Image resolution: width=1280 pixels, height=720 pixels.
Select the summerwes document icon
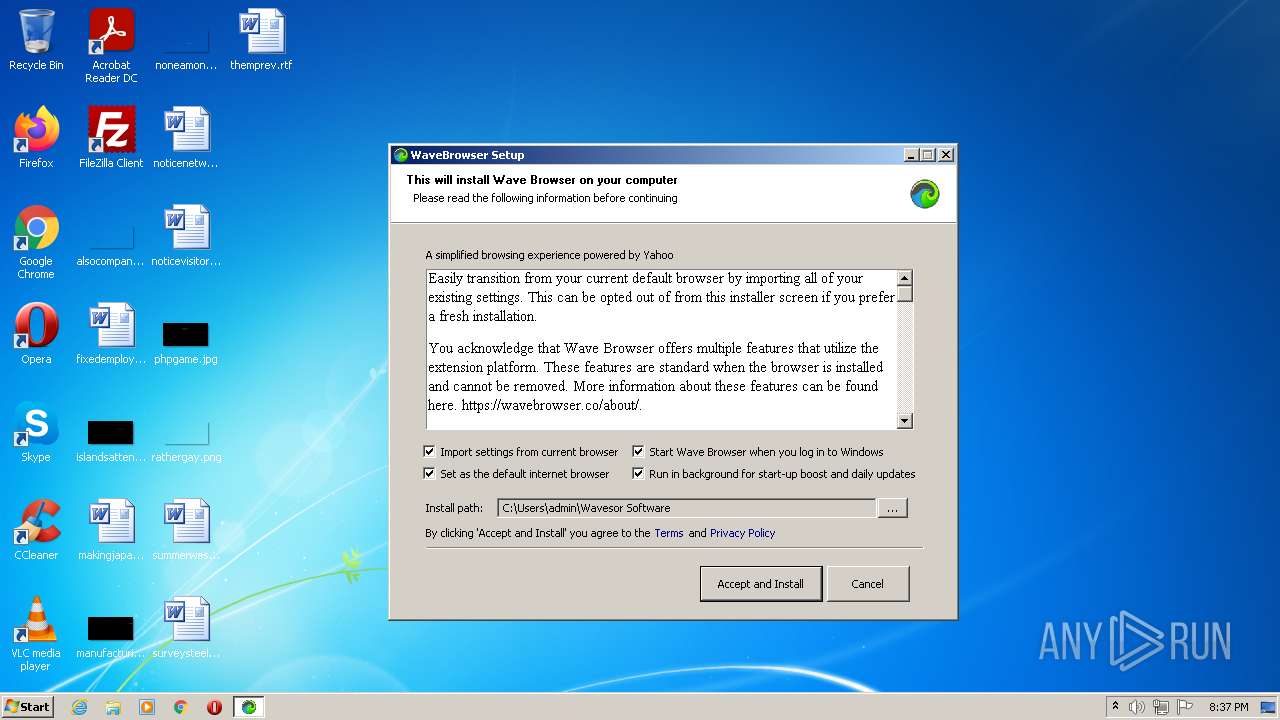(186, 530)
